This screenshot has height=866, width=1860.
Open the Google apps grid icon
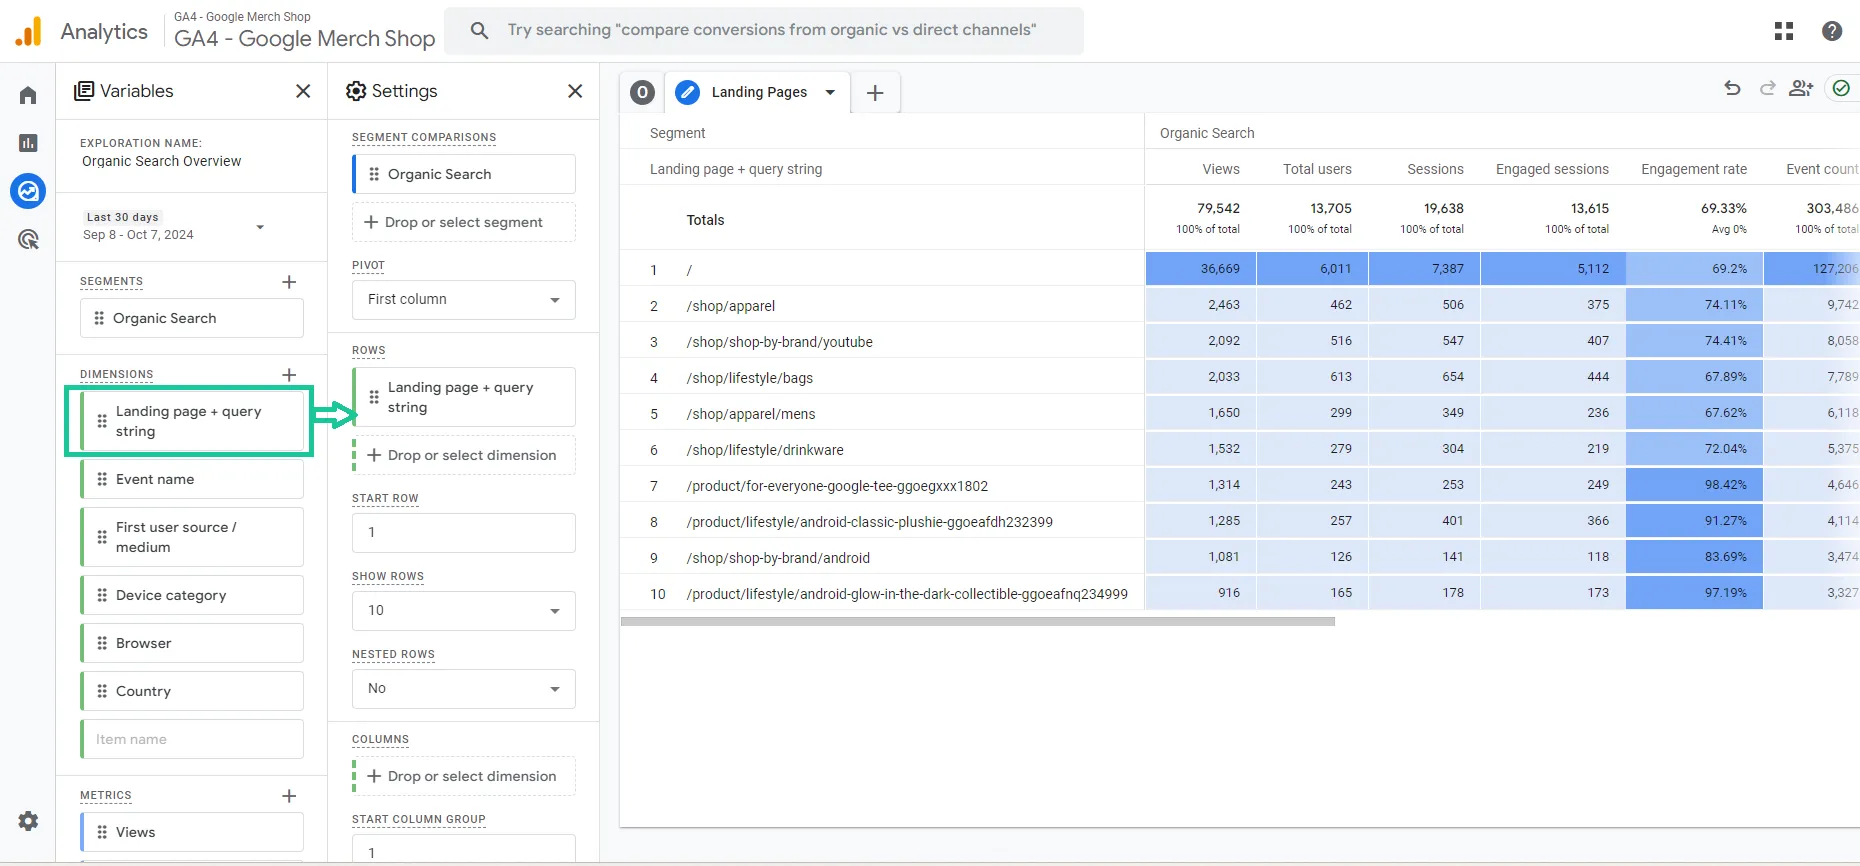pos(1784,31)
